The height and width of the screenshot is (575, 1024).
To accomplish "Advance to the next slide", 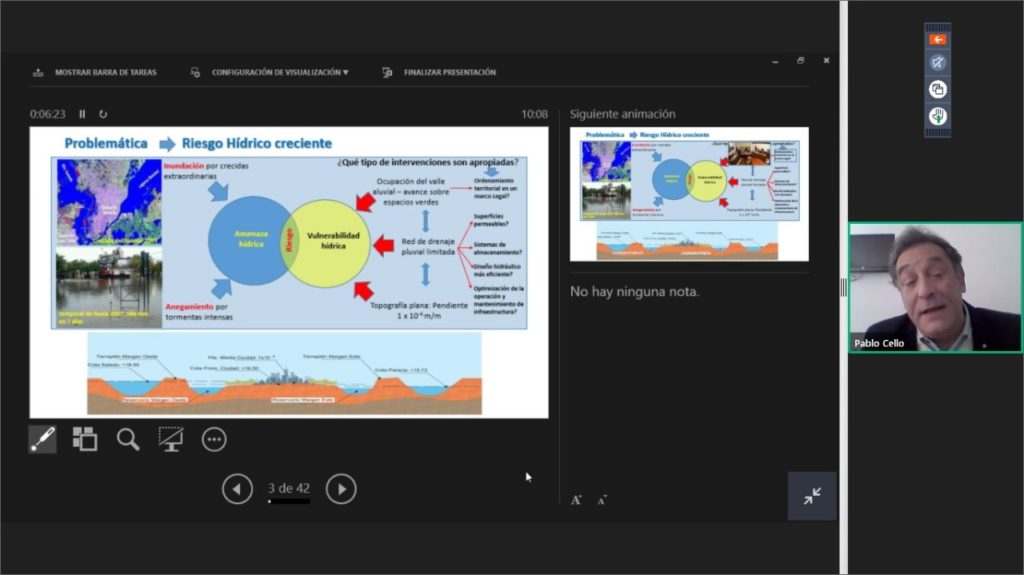I will click(x=341, y=489).
